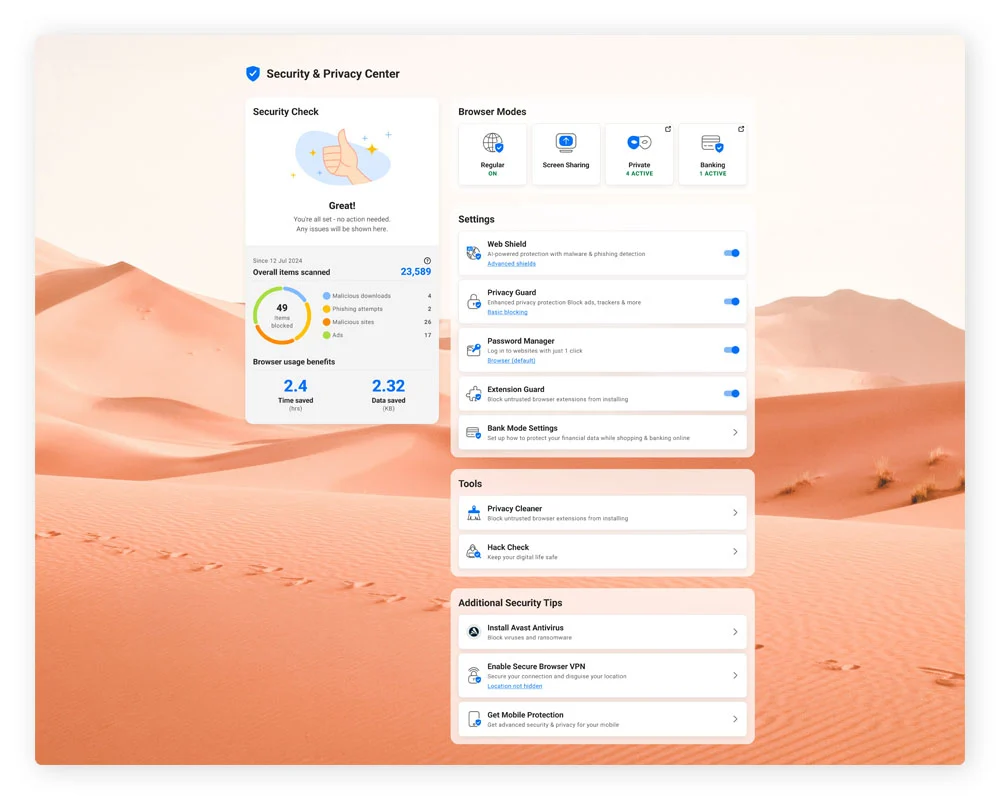Viewport: 1000px width, 800px height.
Task: Click the Web Shield globe icon
Action: pos(473,253)
